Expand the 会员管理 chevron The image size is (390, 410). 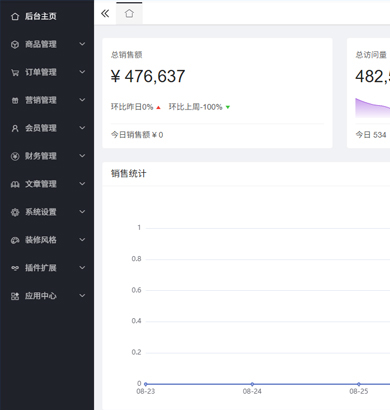(82, 128)
